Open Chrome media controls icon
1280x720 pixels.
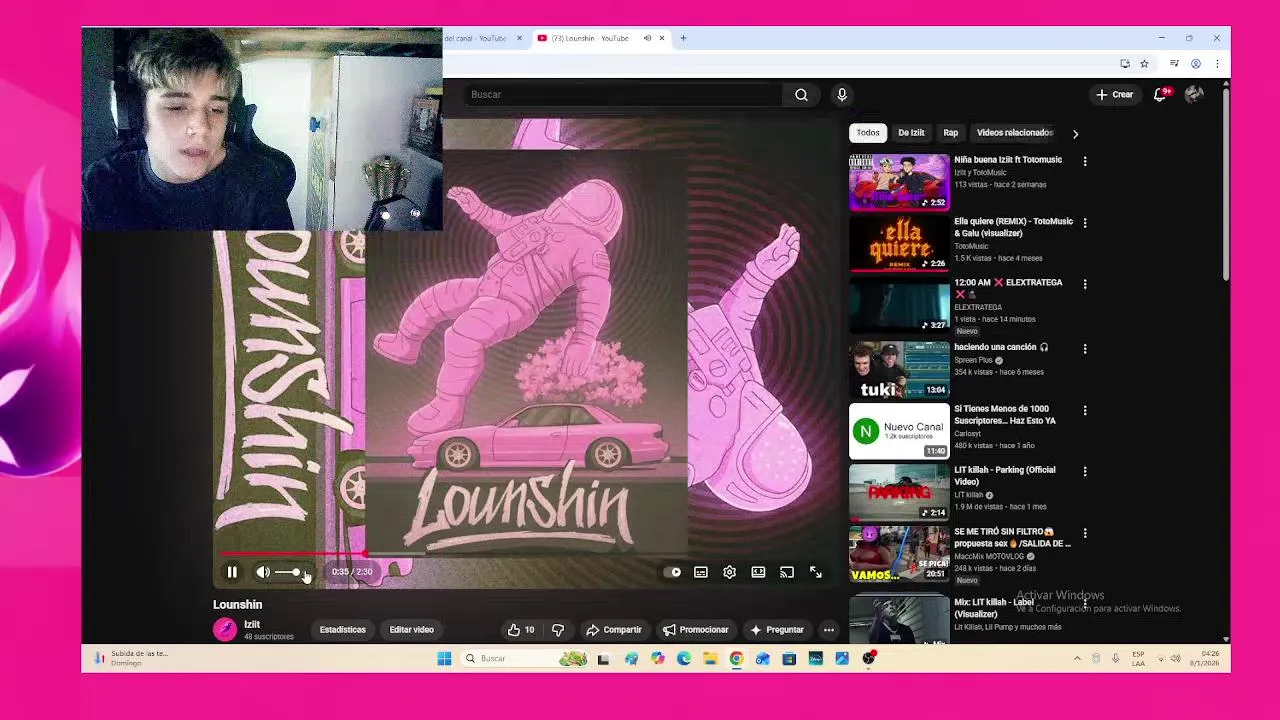click(x=1174, y=64)
